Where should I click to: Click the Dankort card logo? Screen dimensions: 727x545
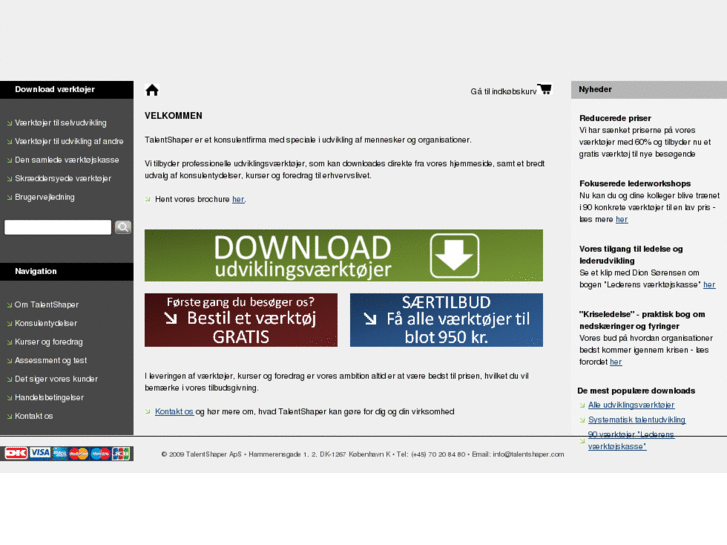click(16, 453)
